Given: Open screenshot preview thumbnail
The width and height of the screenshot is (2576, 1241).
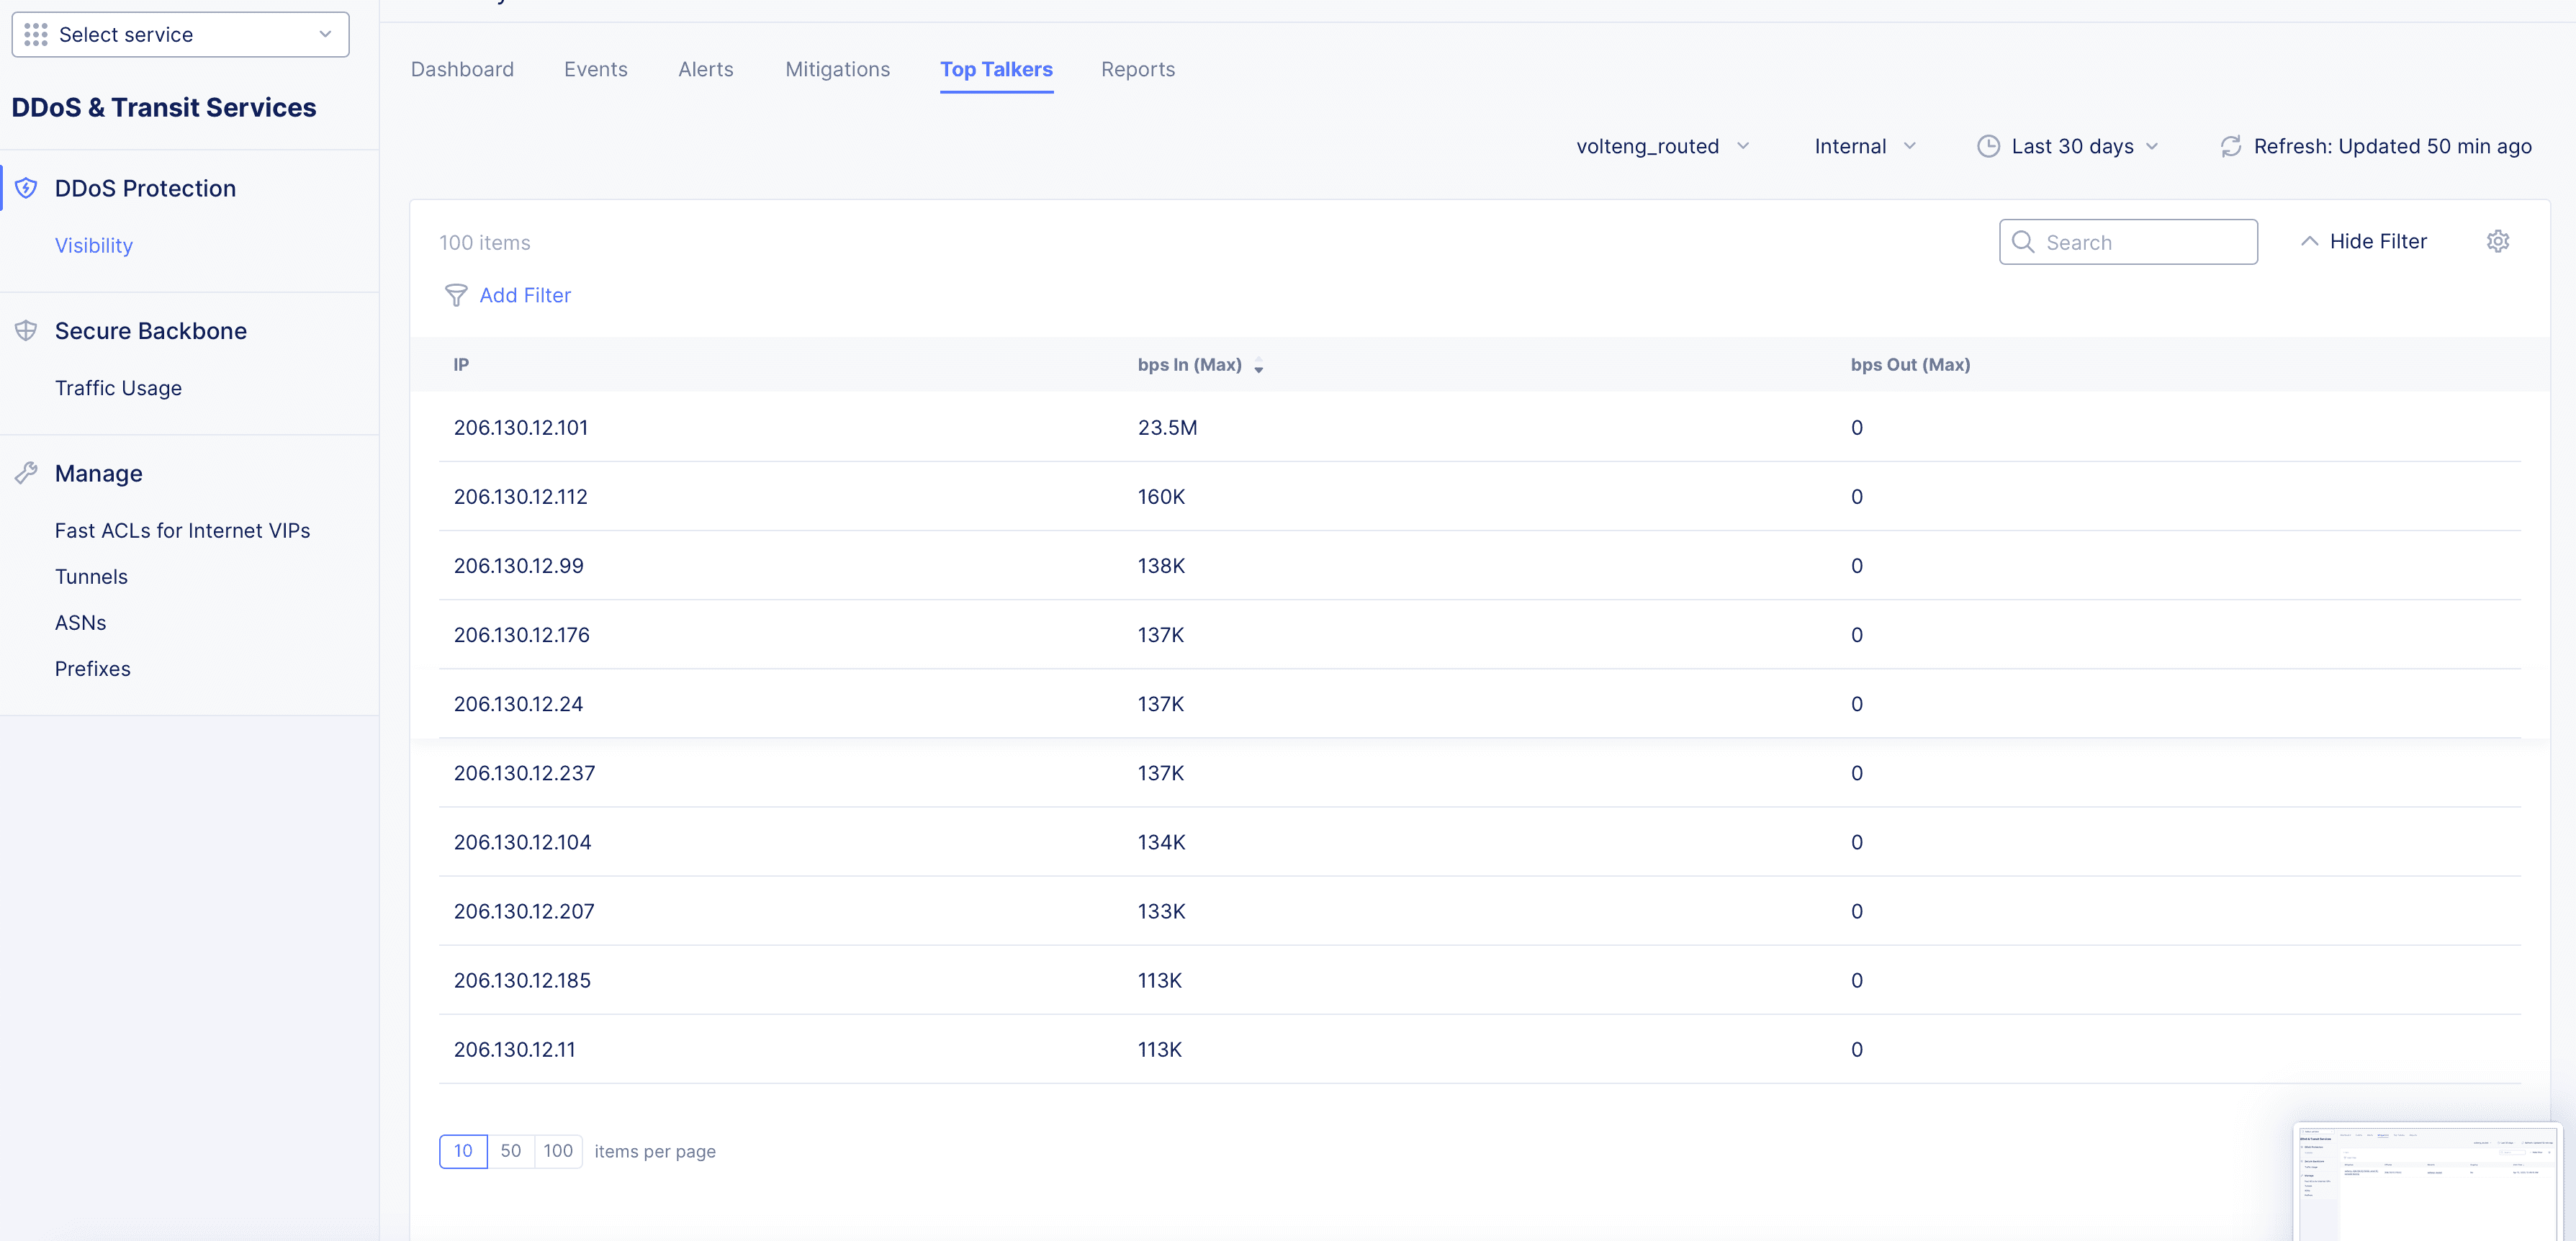Looking at the screenshot, I should point(2427,1182).
